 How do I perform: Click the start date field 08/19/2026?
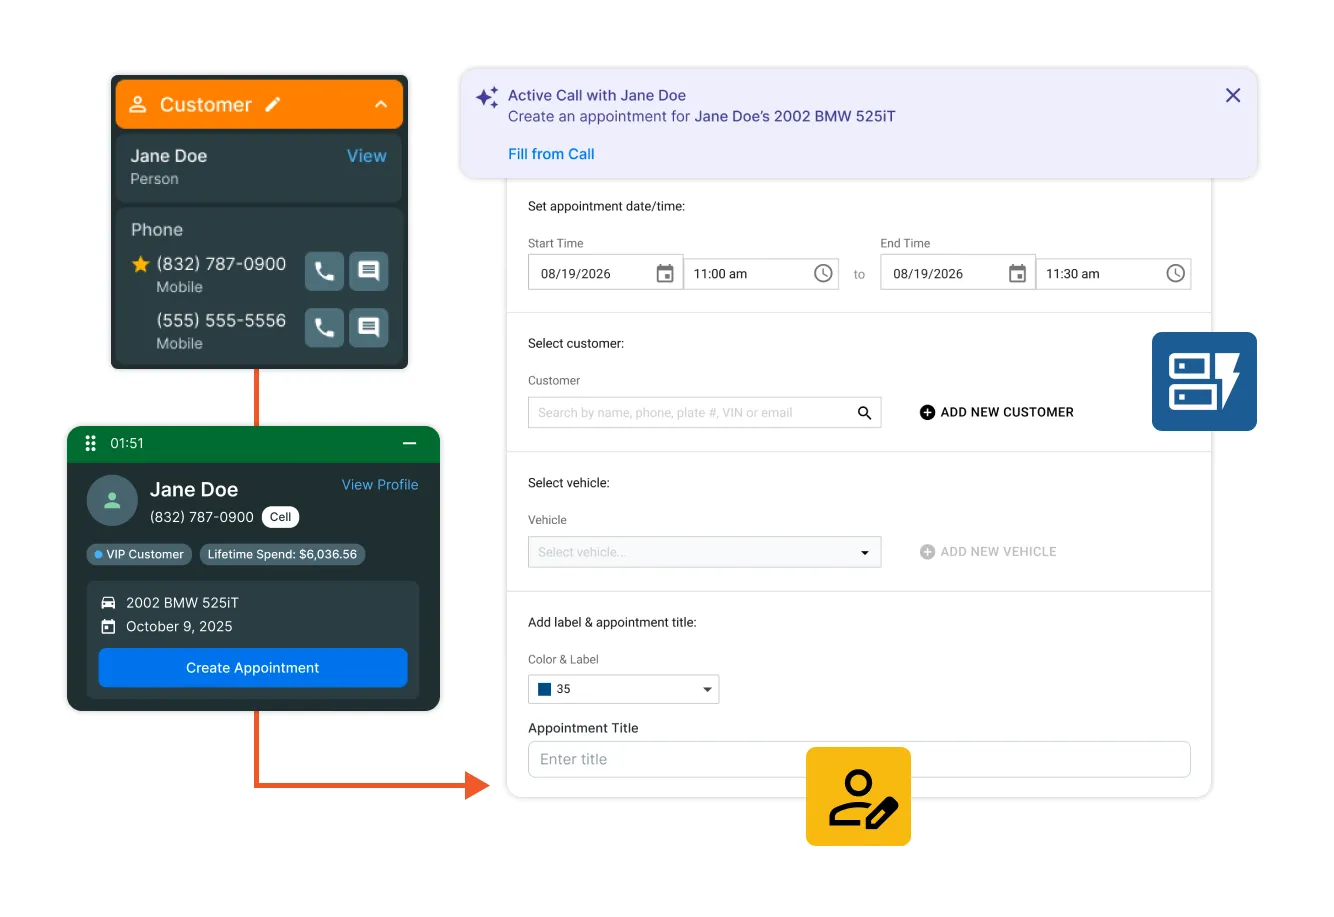[x=605, y=273]
